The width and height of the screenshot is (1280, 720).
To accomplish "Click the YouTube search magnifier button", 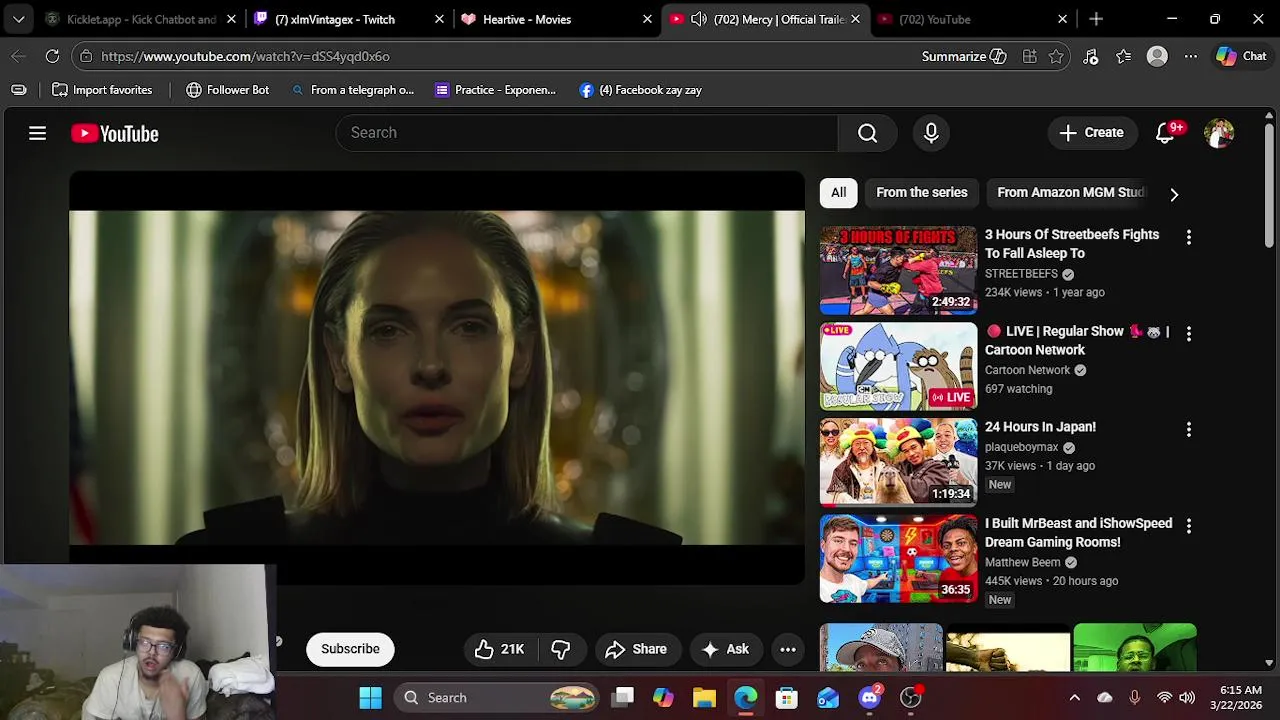I will 867,133.
